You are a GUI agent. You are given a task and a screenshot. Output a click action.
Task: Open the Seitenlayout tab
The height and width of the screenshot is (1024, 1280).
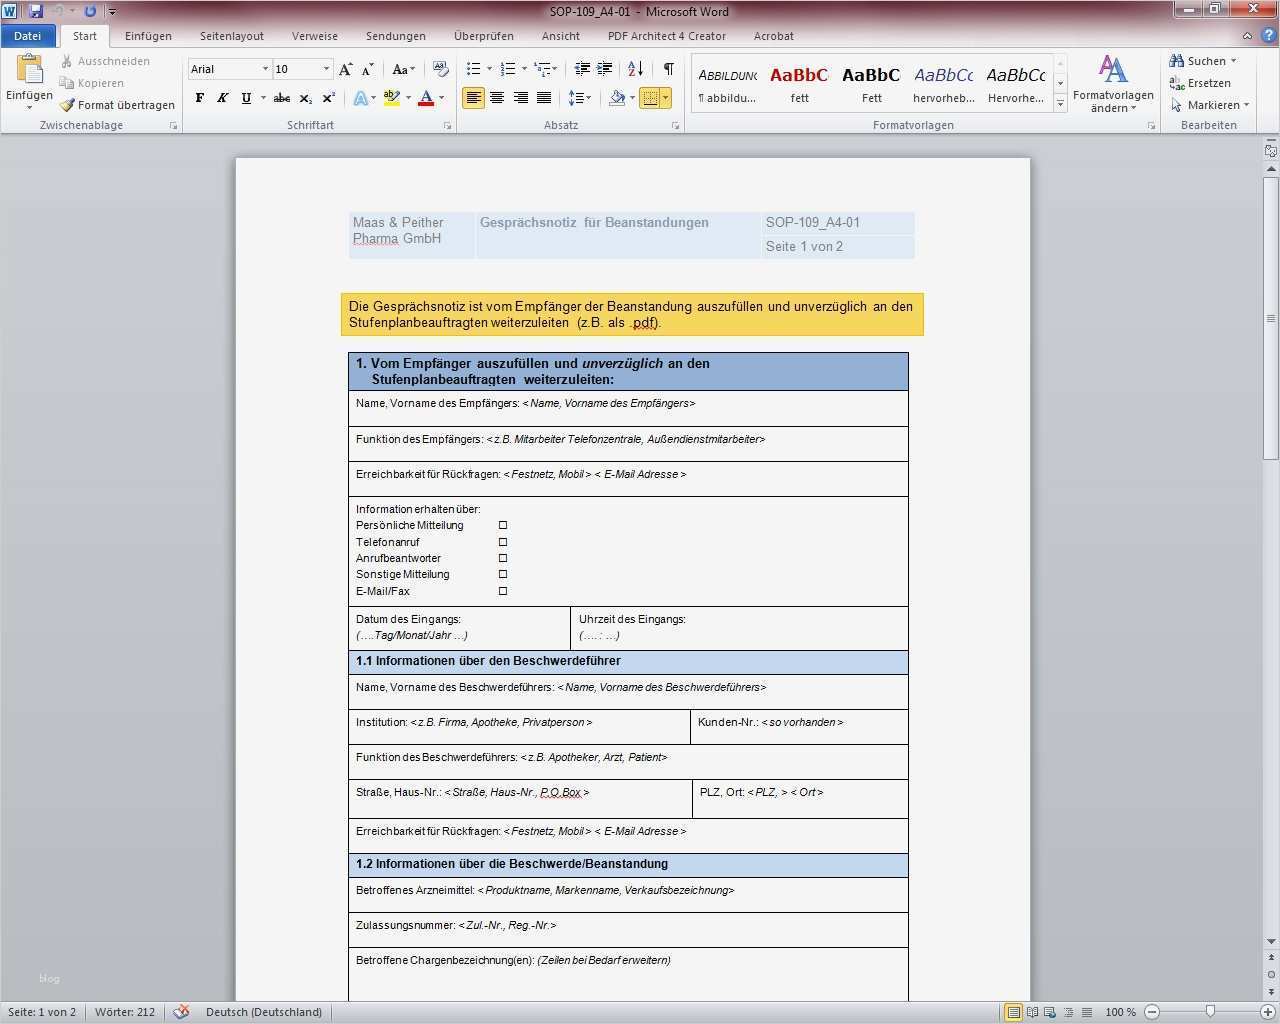pyautogui.click(x=231, y=36)
